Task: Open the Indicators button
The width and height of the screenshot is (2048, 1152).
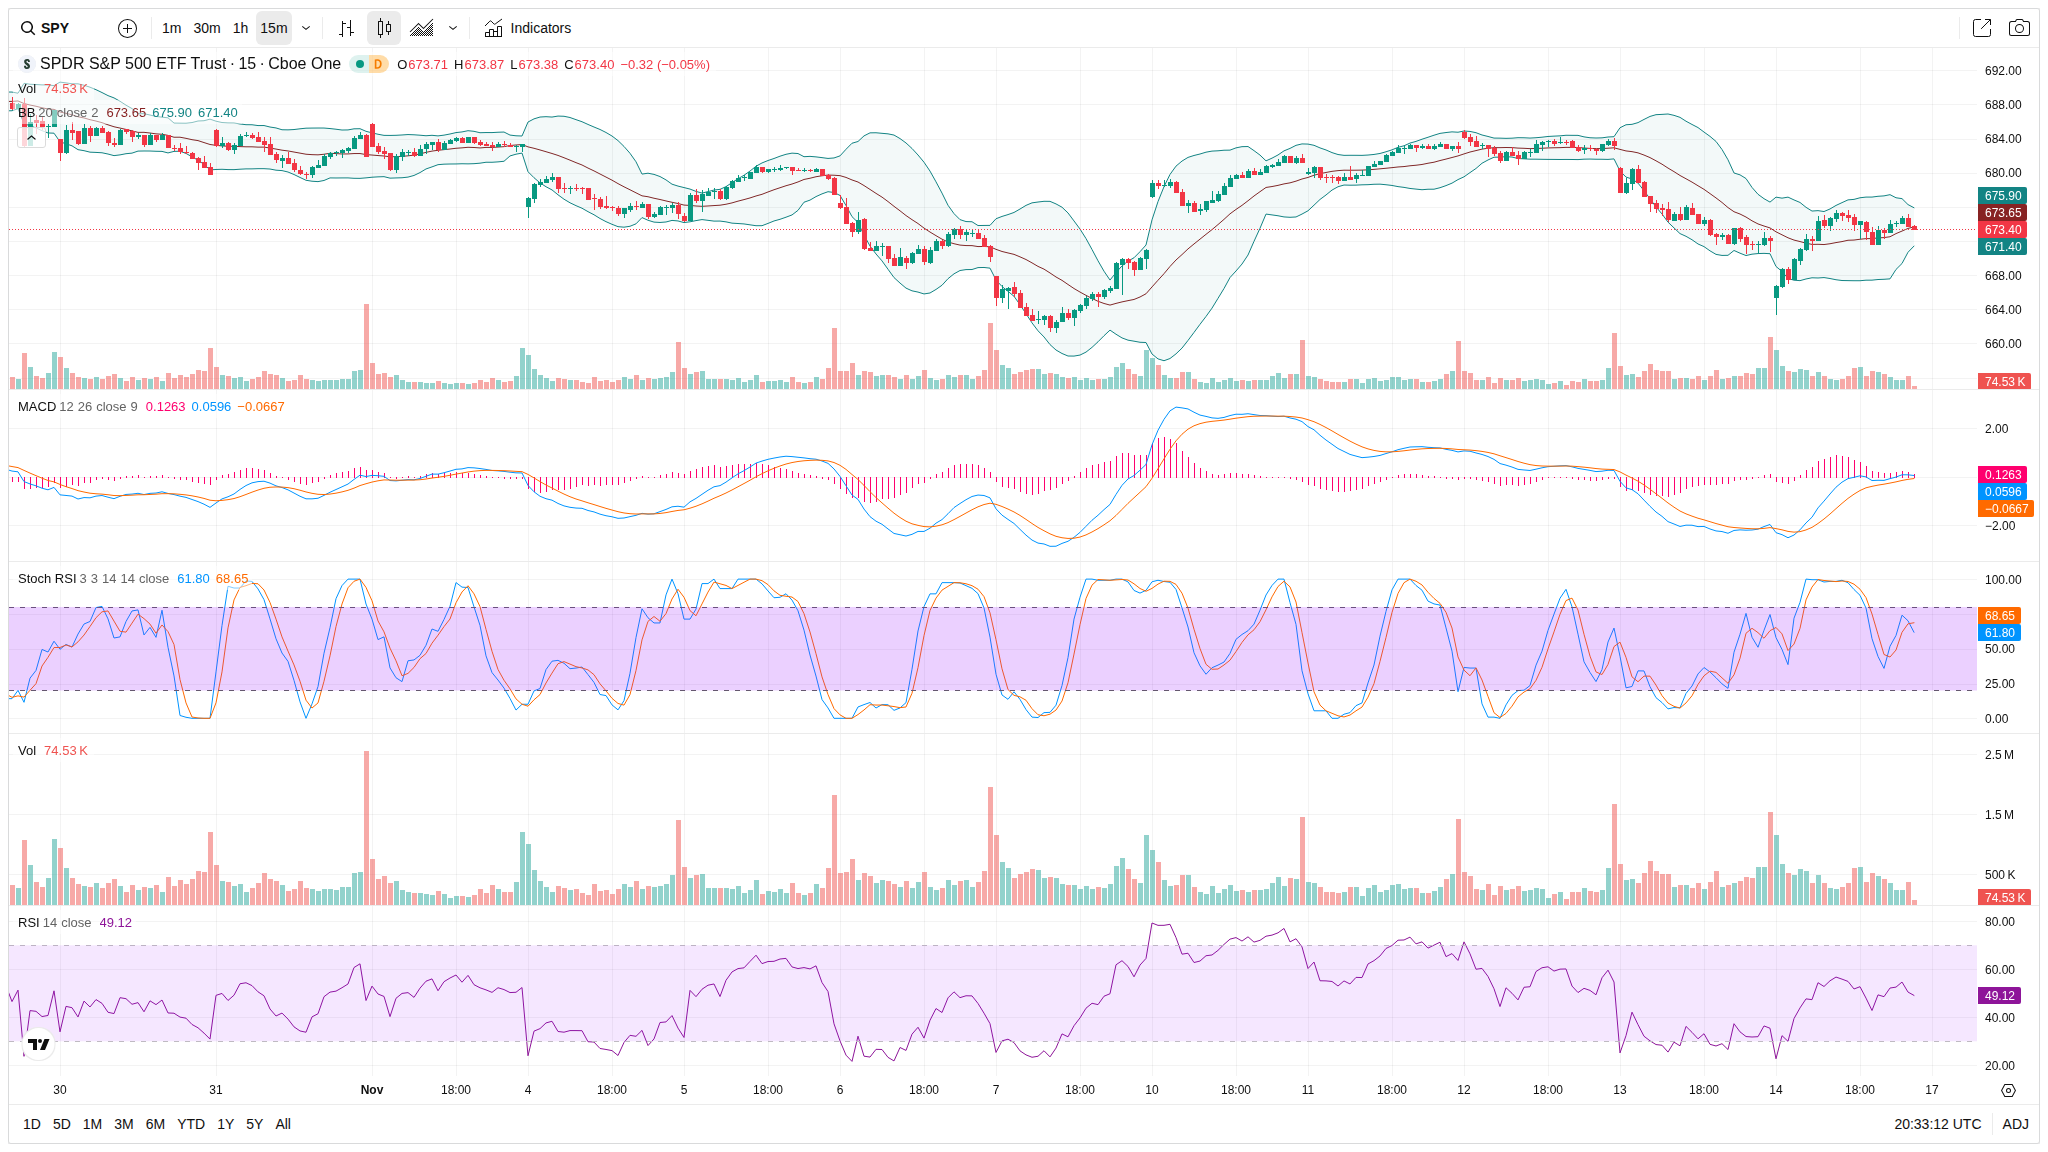Action: [528, 28]
